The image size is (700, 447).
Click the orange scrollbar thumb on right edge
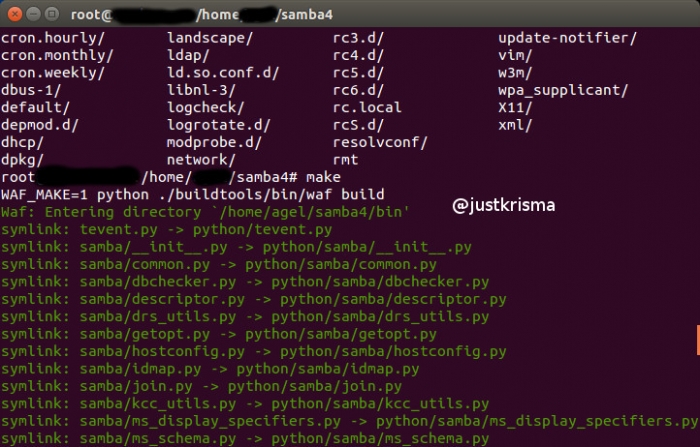pyautogui.click(x=696, y=338)
